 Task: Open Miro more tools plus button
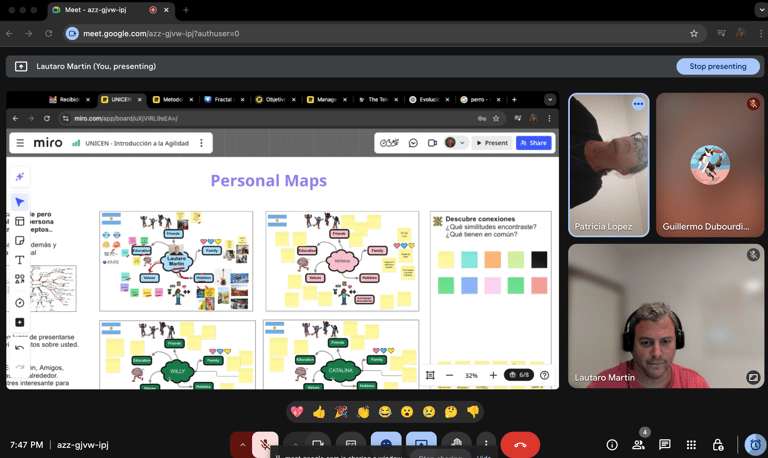click(20, 322)
